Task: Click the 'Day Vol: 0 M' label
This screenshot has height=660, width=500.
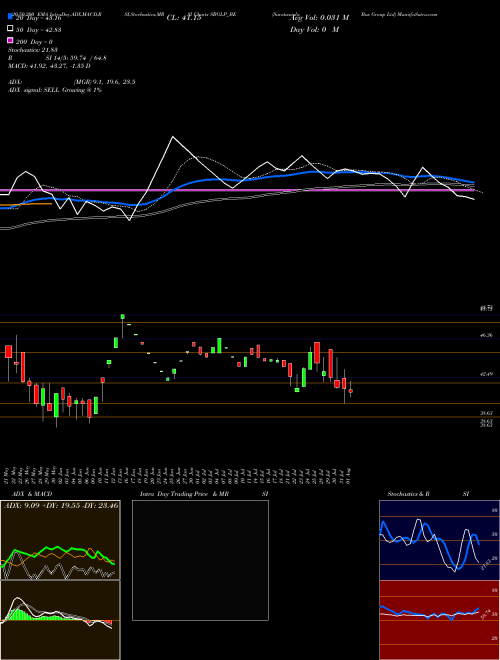Action: click(x=314, y=29)
